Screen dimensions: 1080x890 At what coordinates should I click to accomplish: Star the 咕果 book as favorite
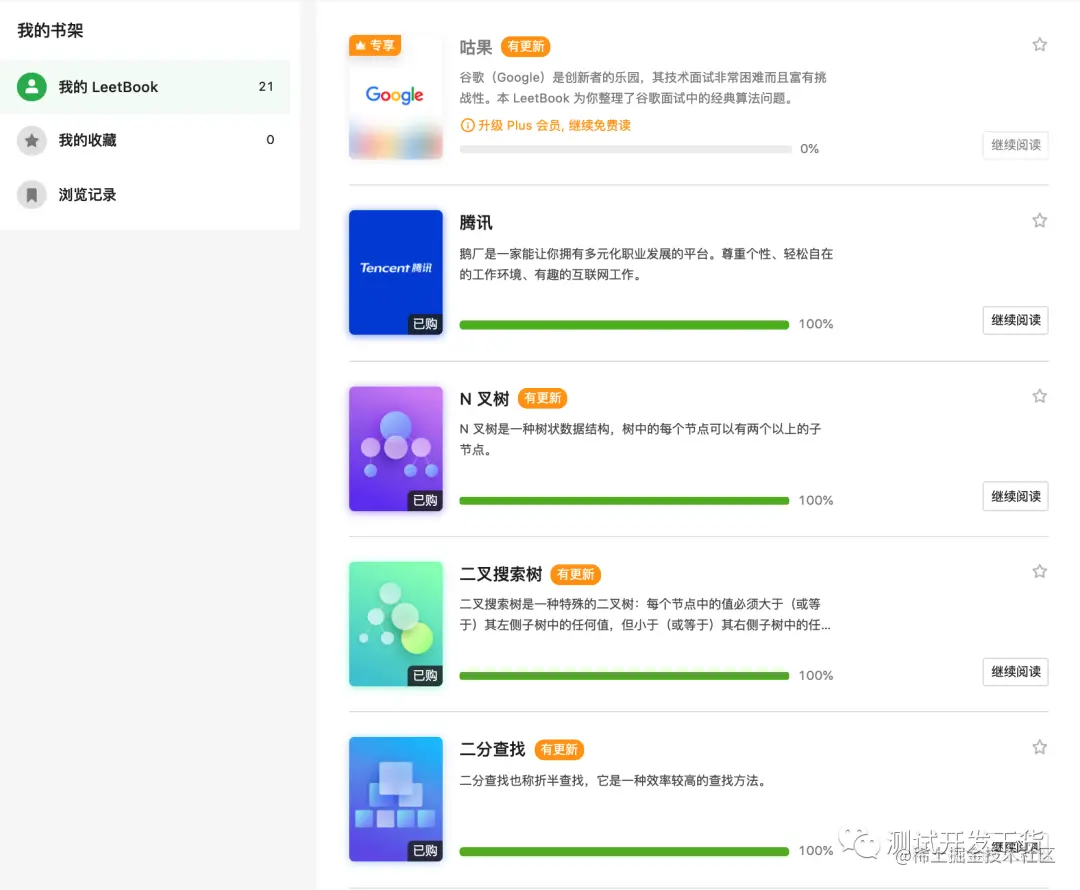1039,44
